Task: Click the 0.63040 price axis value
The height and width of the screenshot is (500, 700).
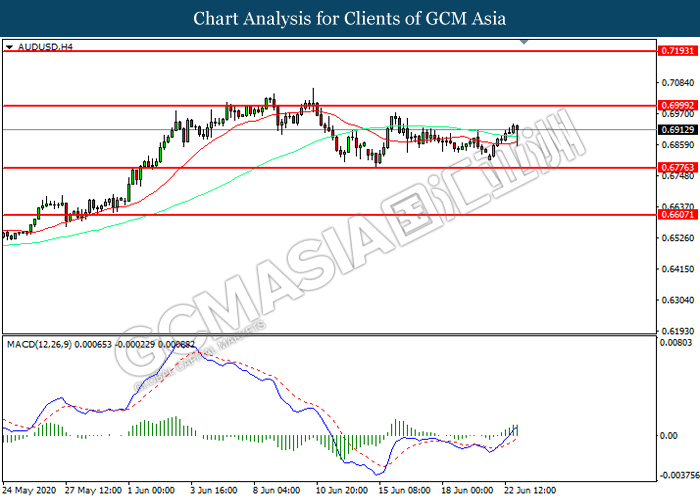Action: (x=678, y=300)
